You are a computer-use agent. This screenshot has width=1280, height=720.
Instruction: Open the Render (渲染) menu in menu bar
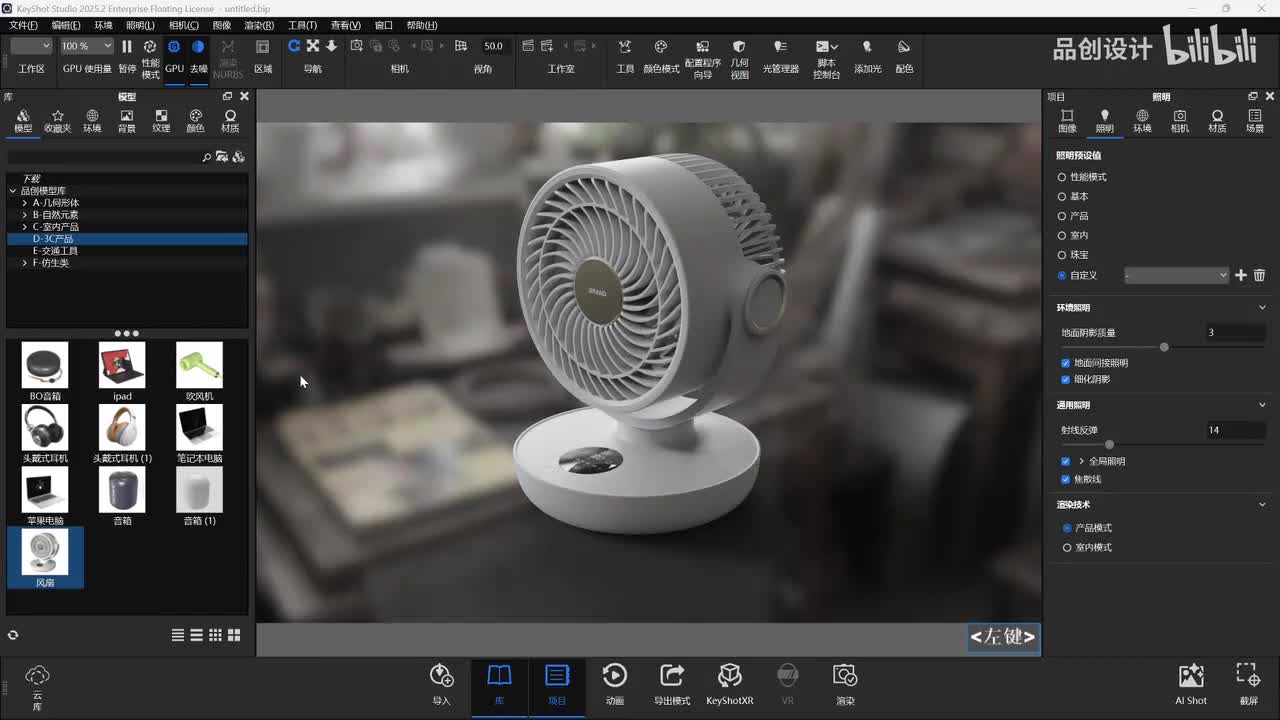(258, 25)
